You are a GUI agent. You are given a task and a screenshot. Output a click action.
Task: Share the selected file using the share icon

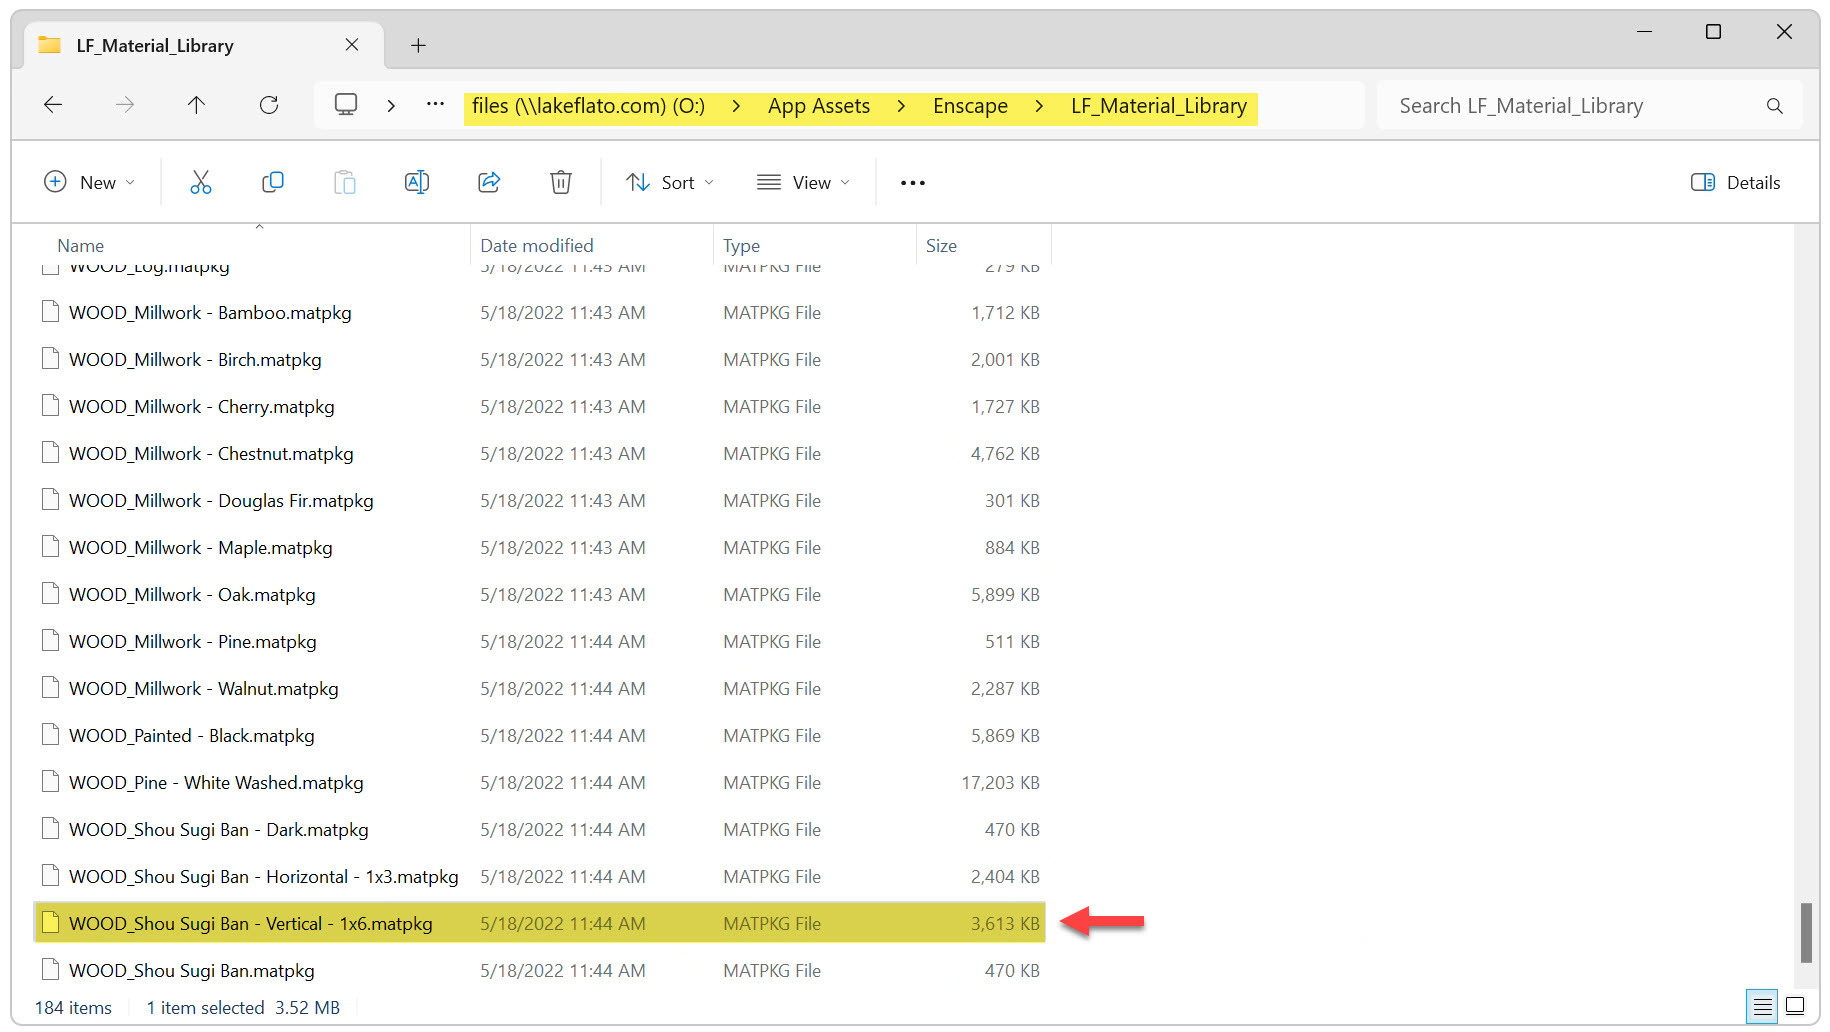pos(489,182)
